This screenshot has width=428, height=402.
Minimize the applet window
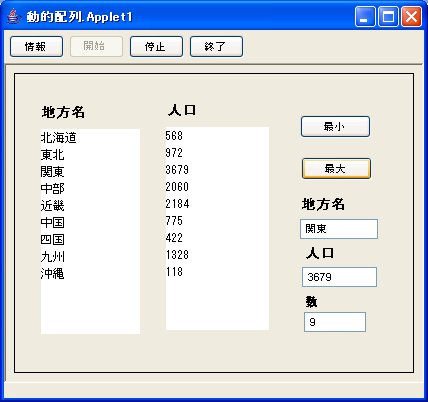(x=365, y=16)
